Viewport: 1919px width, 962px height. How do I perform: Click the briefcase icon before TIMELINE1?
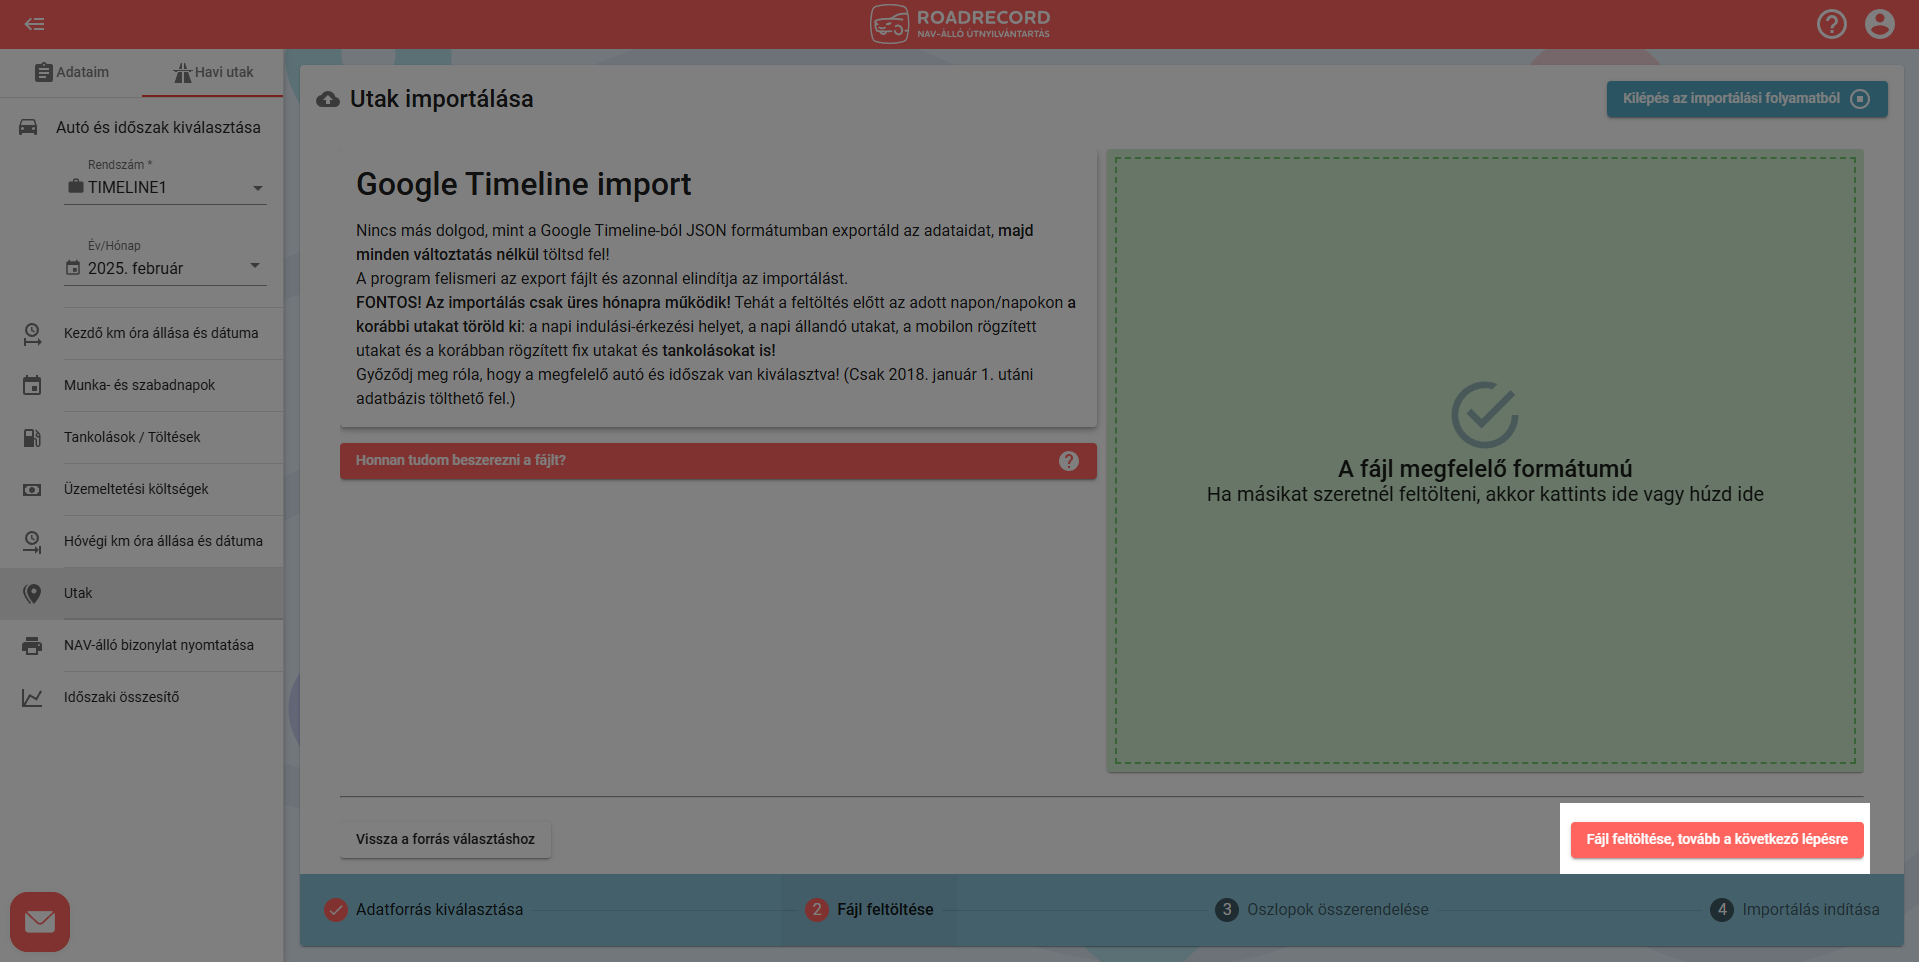coord(75,187)
